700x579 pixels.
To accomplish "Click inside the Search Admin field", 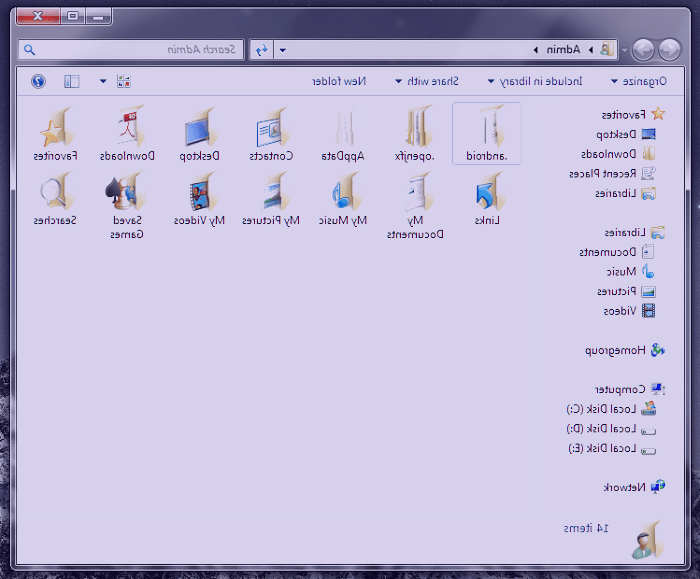I will [x=140, y=49].
